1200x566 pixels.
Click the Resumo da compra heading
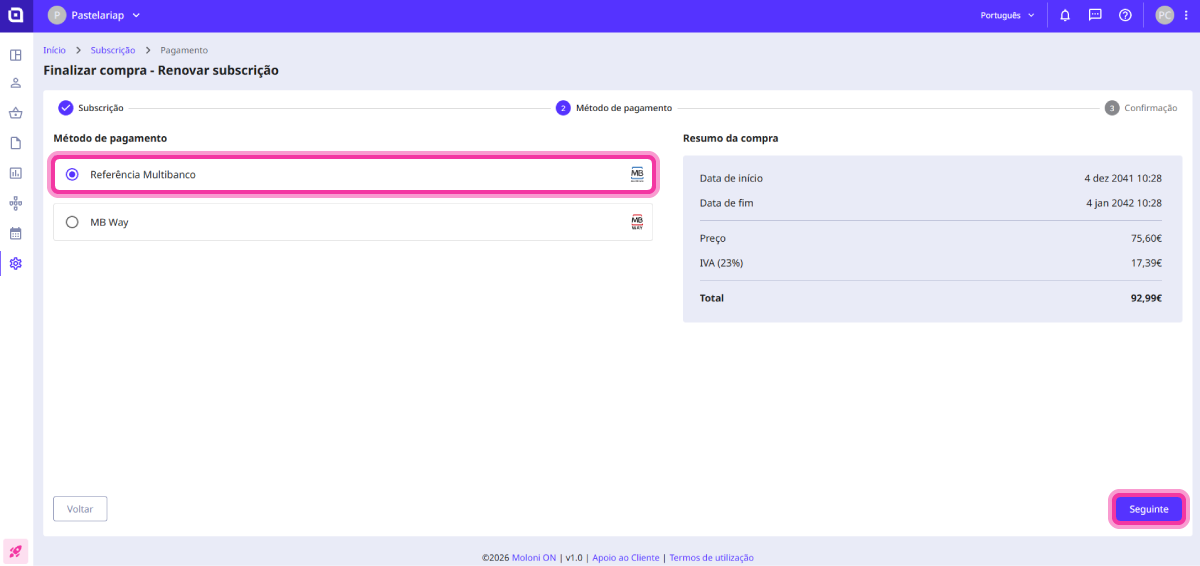click(730, 138)
